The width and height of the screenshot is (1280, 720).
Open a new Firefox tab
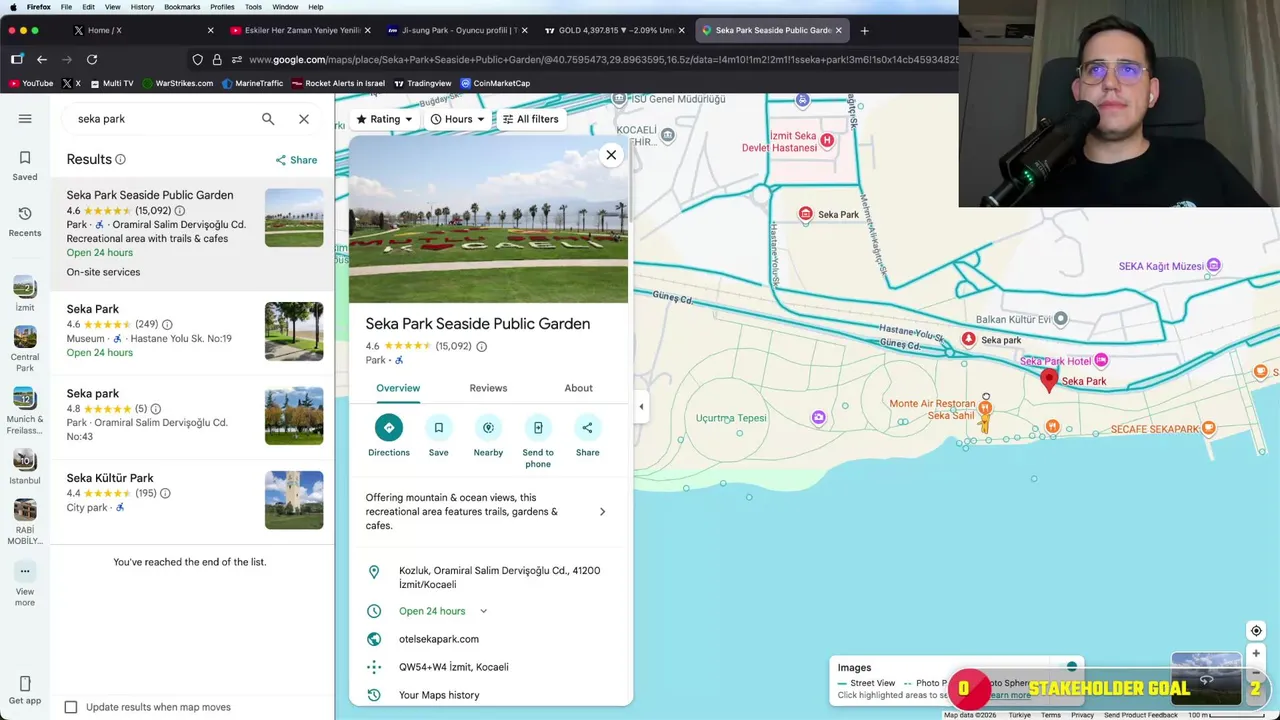point(865,30)
